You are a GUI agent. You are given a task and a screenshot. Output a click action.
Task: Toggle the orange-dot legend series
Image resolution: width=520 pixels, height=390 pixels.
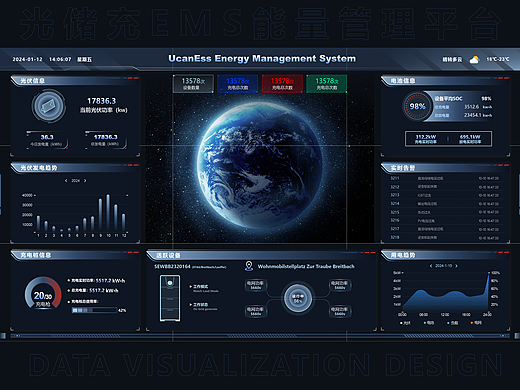pyautogui.click(x=476, y=323)
